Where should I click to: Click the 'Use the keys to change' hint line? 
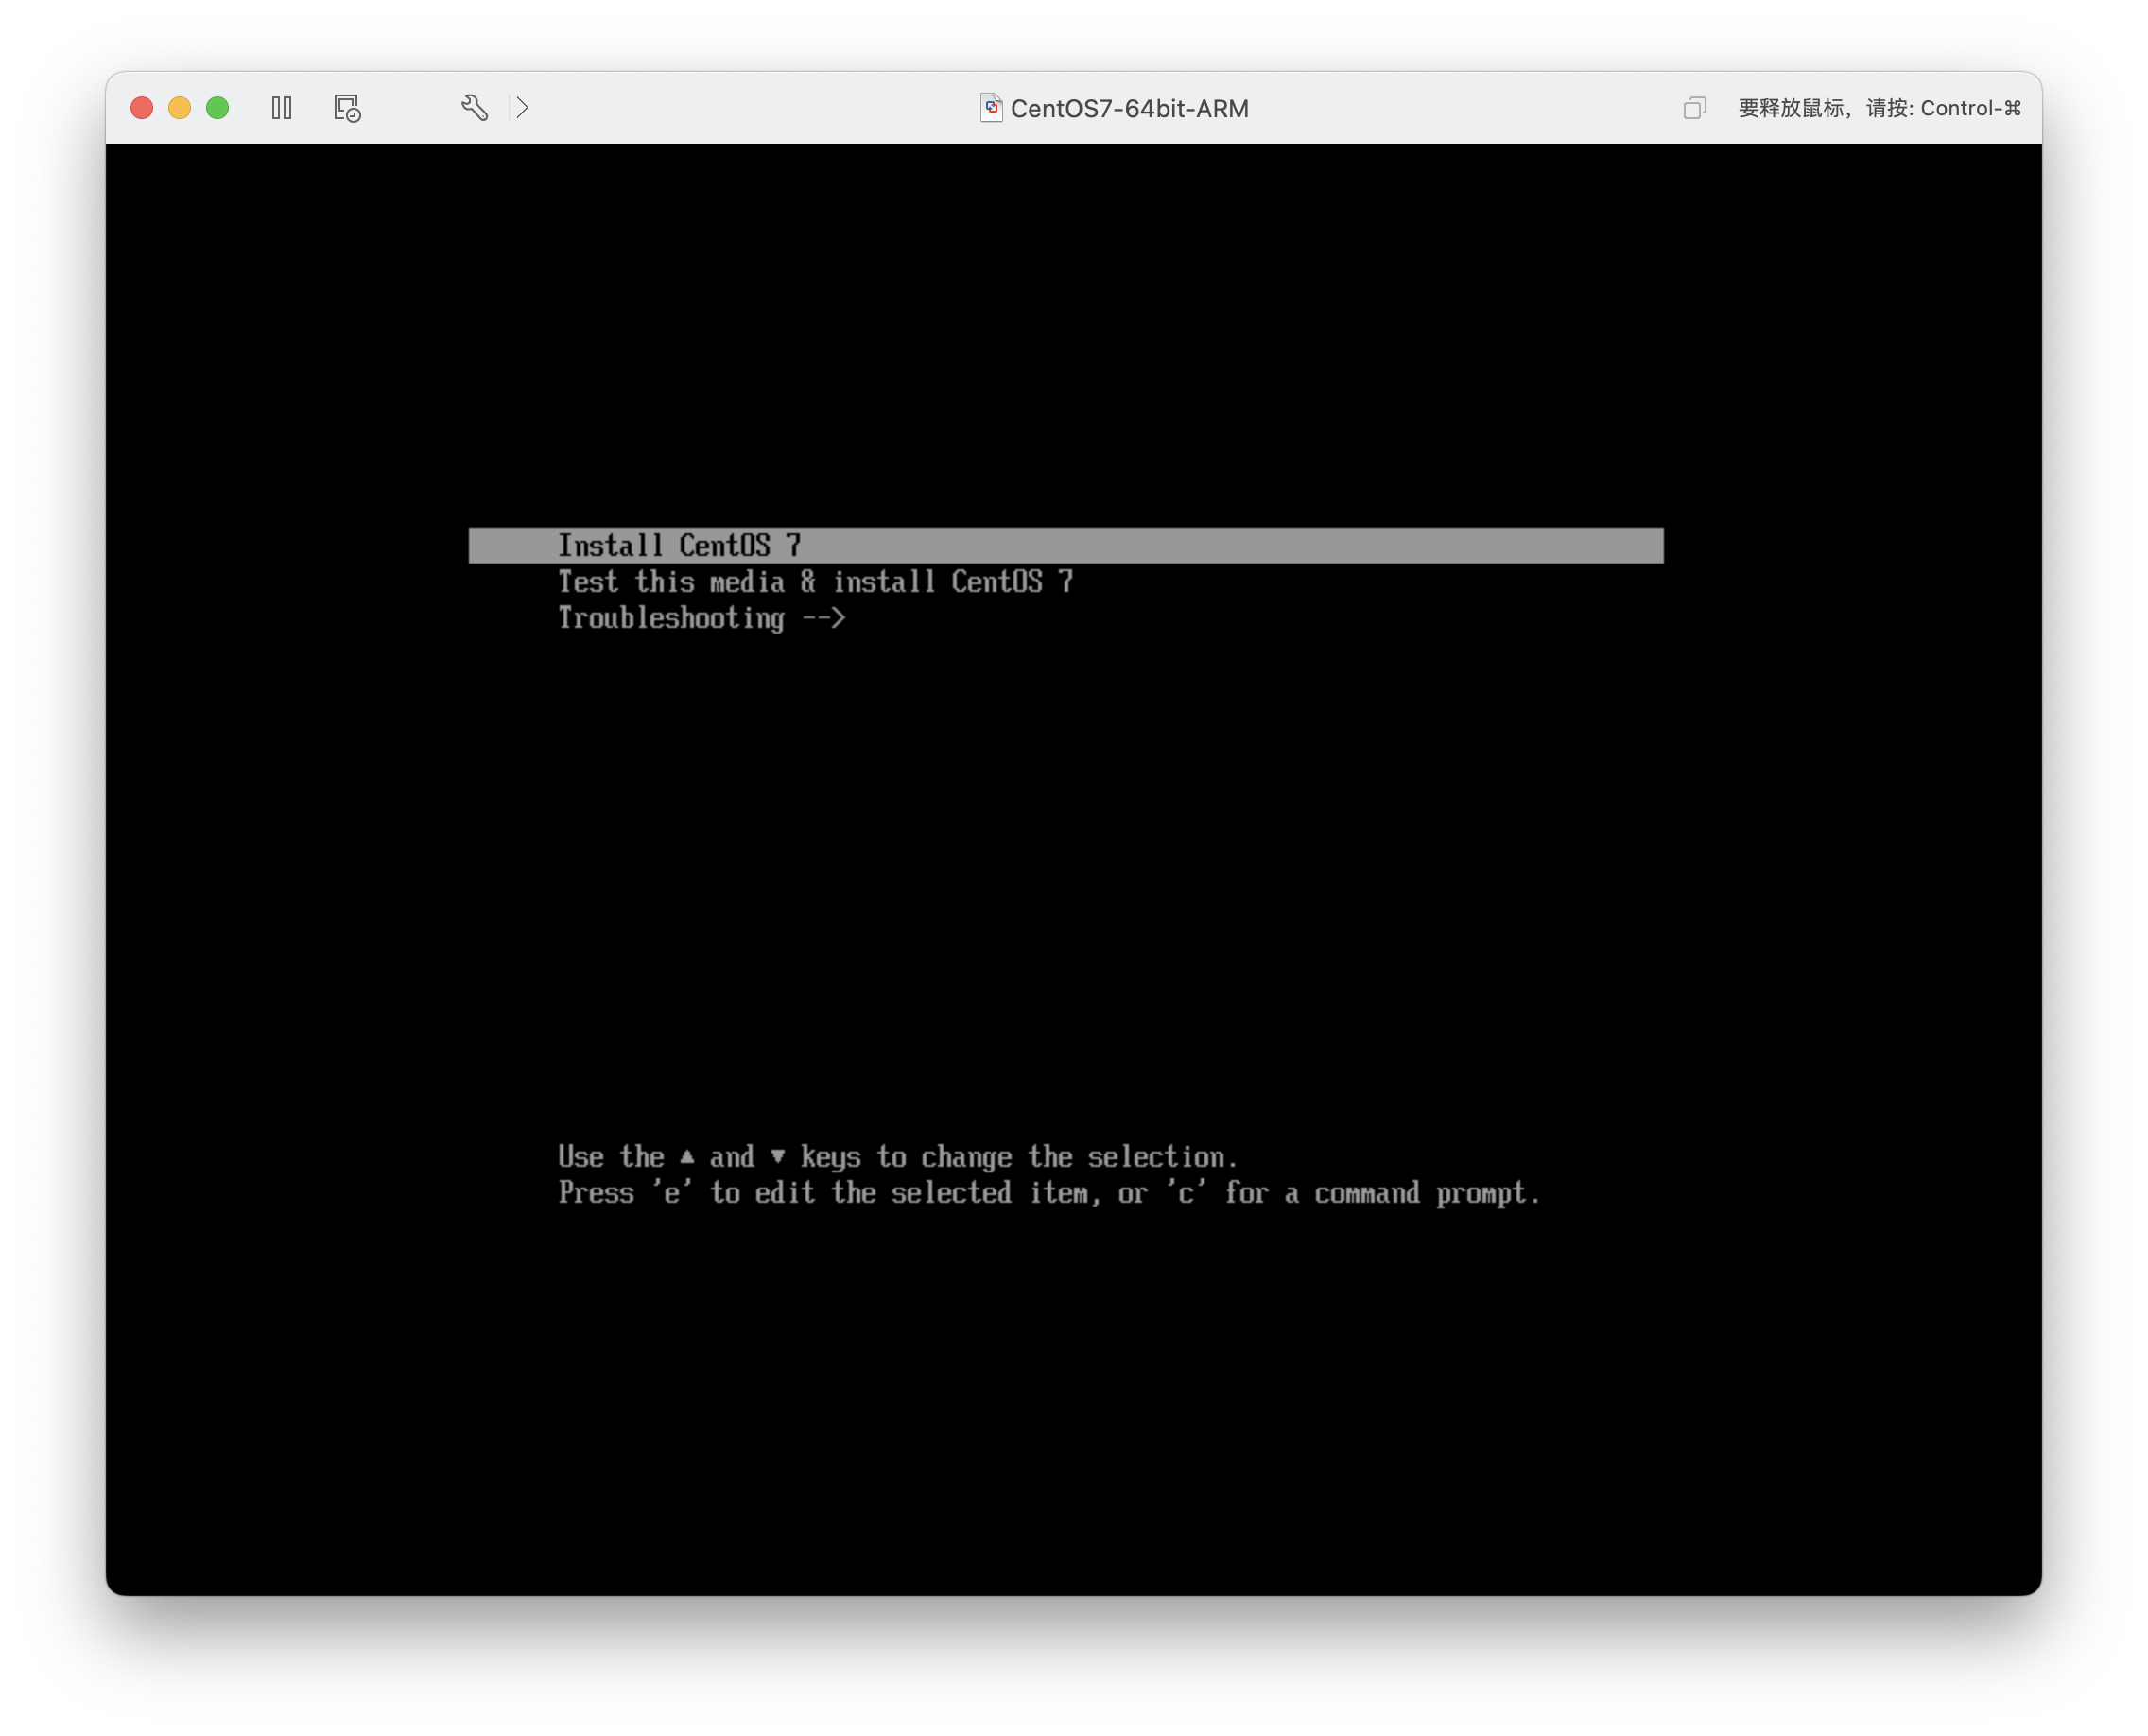click(897, 1157)
